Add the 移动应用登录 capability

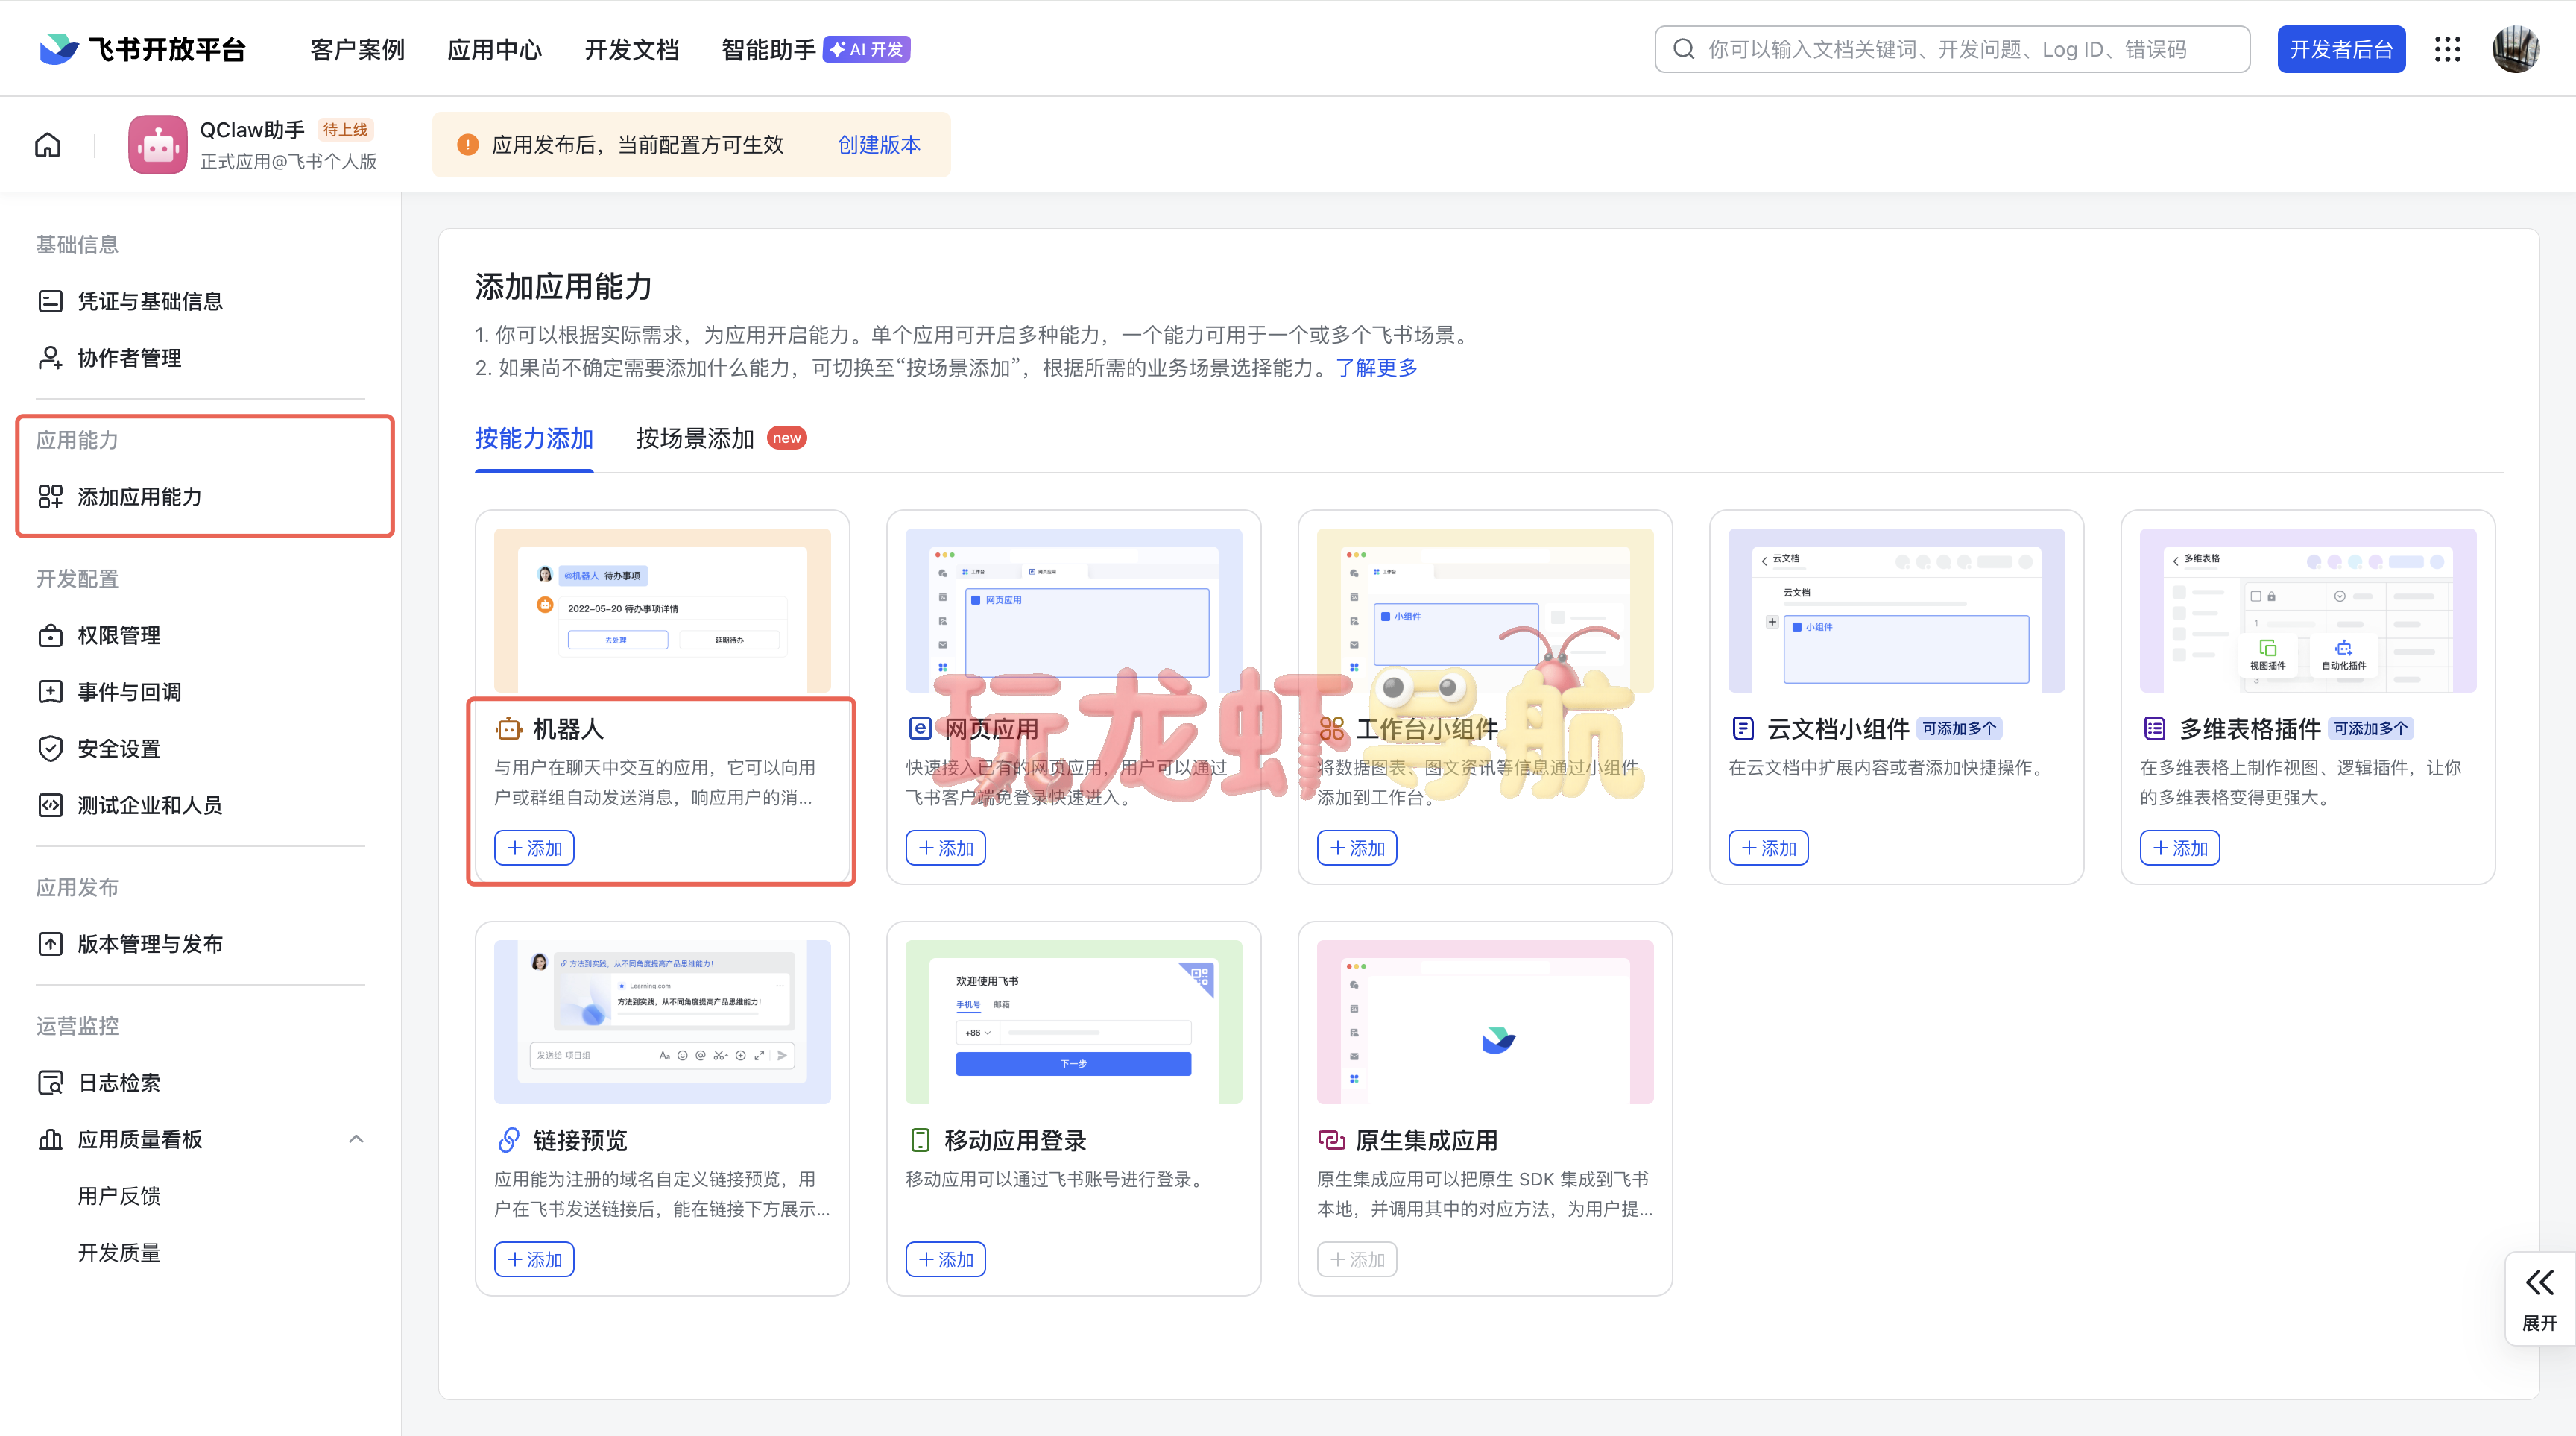(x=945, y=1259)
